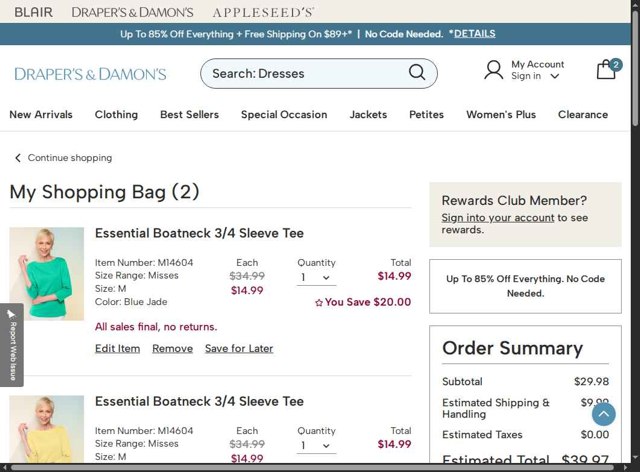Click the Estimated Taxes $0.00 value
This screenshot has width=640, height=472.
595,434
